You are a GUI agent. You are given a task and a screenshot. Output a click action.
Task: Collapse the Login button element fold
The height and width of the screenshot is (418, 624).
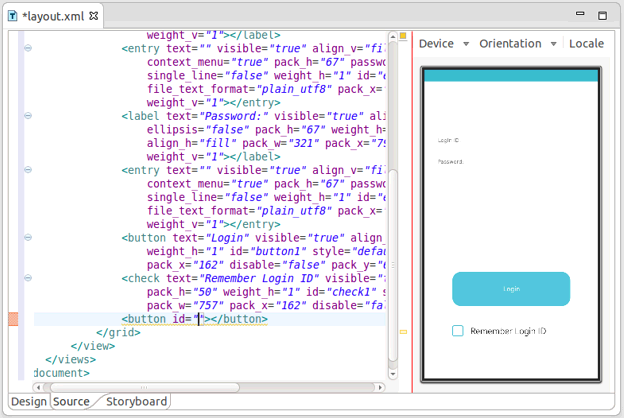pos(28,238)
